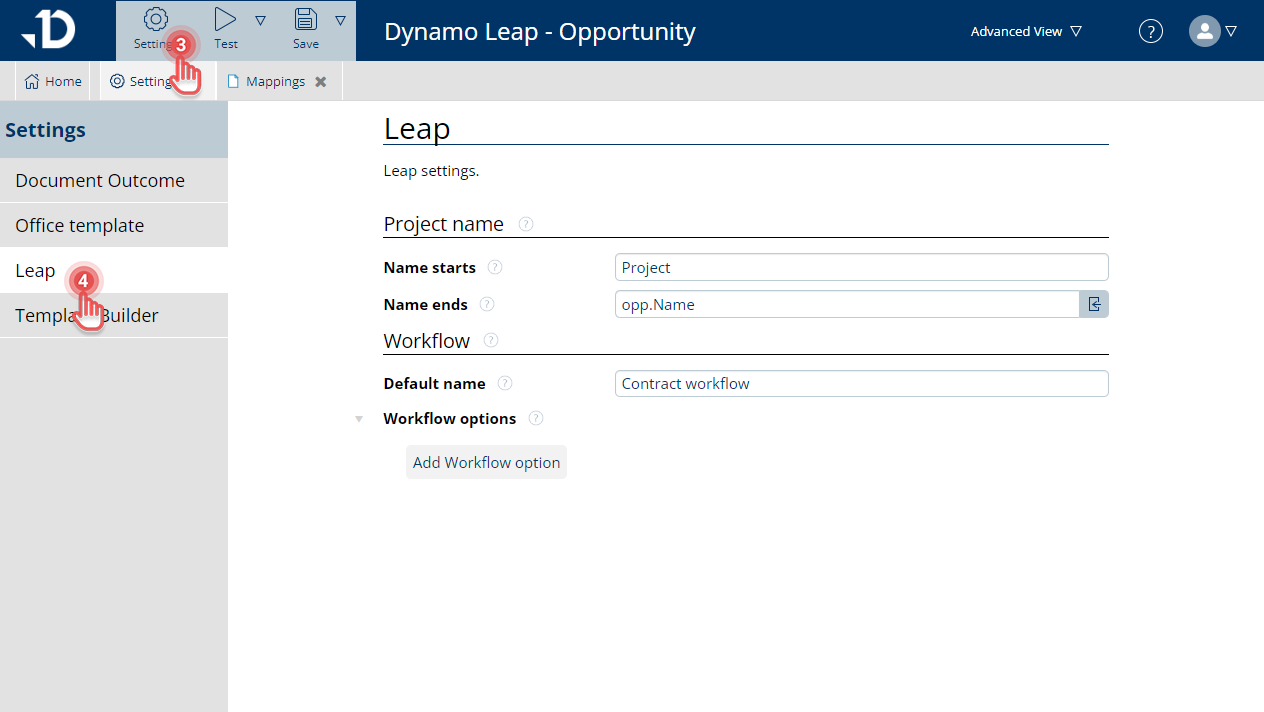Run a test using the play icon
Screen dimensions: 1264x712
click(224, 19)
